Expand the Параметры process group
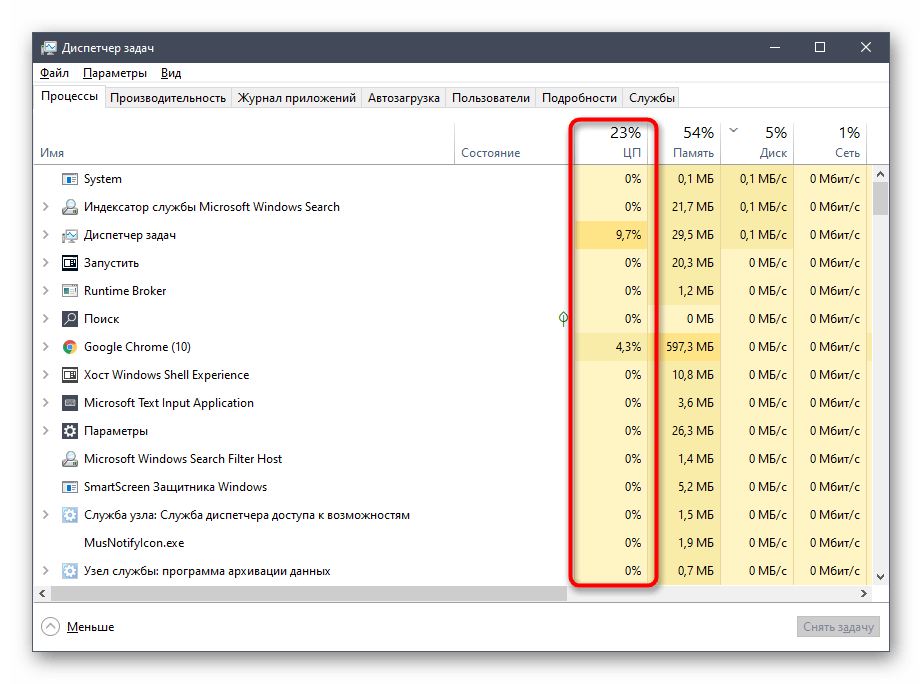The width and height of the screenshot is (922, 684). (45, 431)
